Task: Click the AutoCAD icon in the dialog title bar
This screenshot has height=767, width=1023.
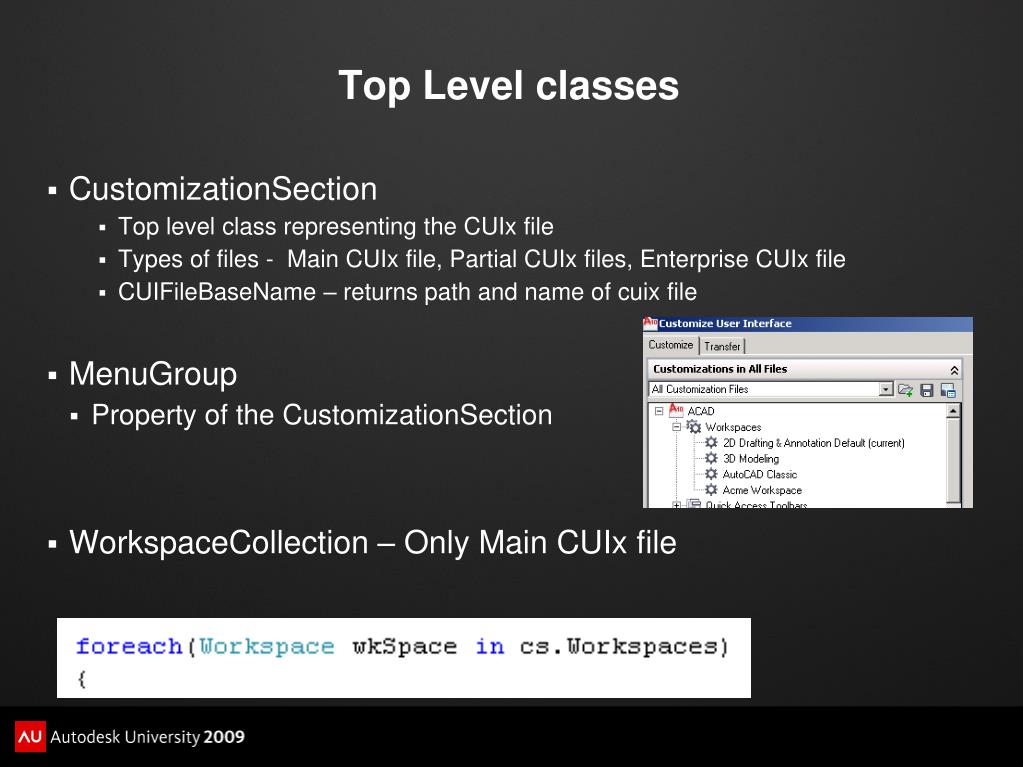Action: [650, 323]
